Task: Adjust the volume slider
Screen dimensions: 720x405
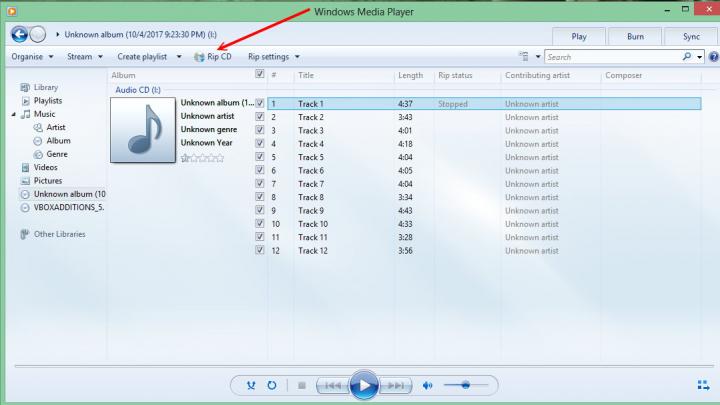Action: [x=465, y=385]
